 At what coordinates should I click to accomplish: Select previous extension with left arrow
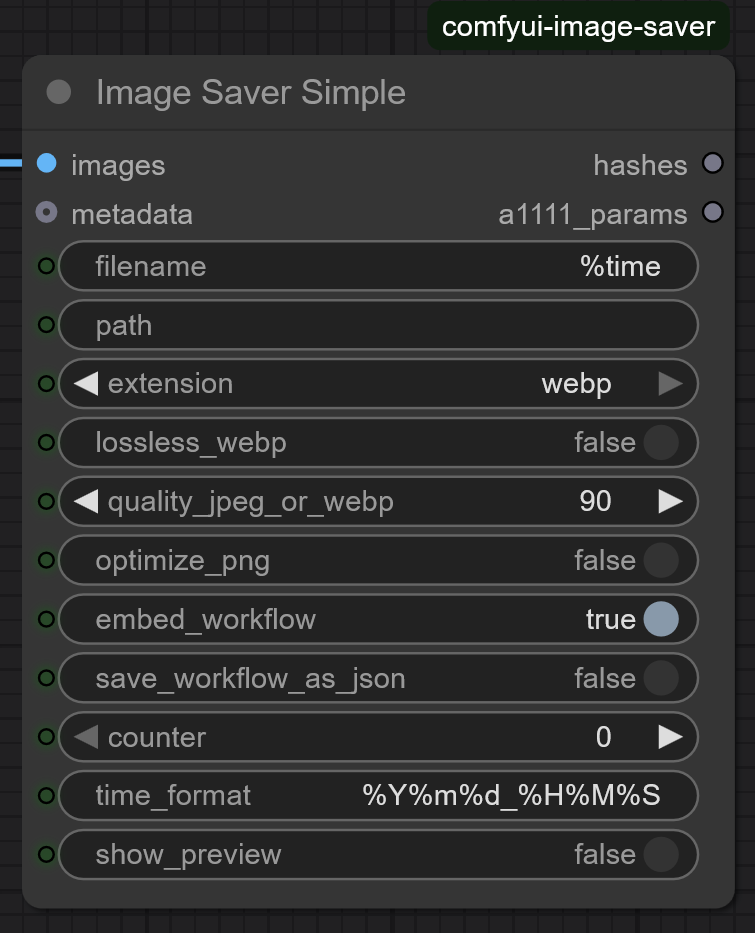pos(86,384)
